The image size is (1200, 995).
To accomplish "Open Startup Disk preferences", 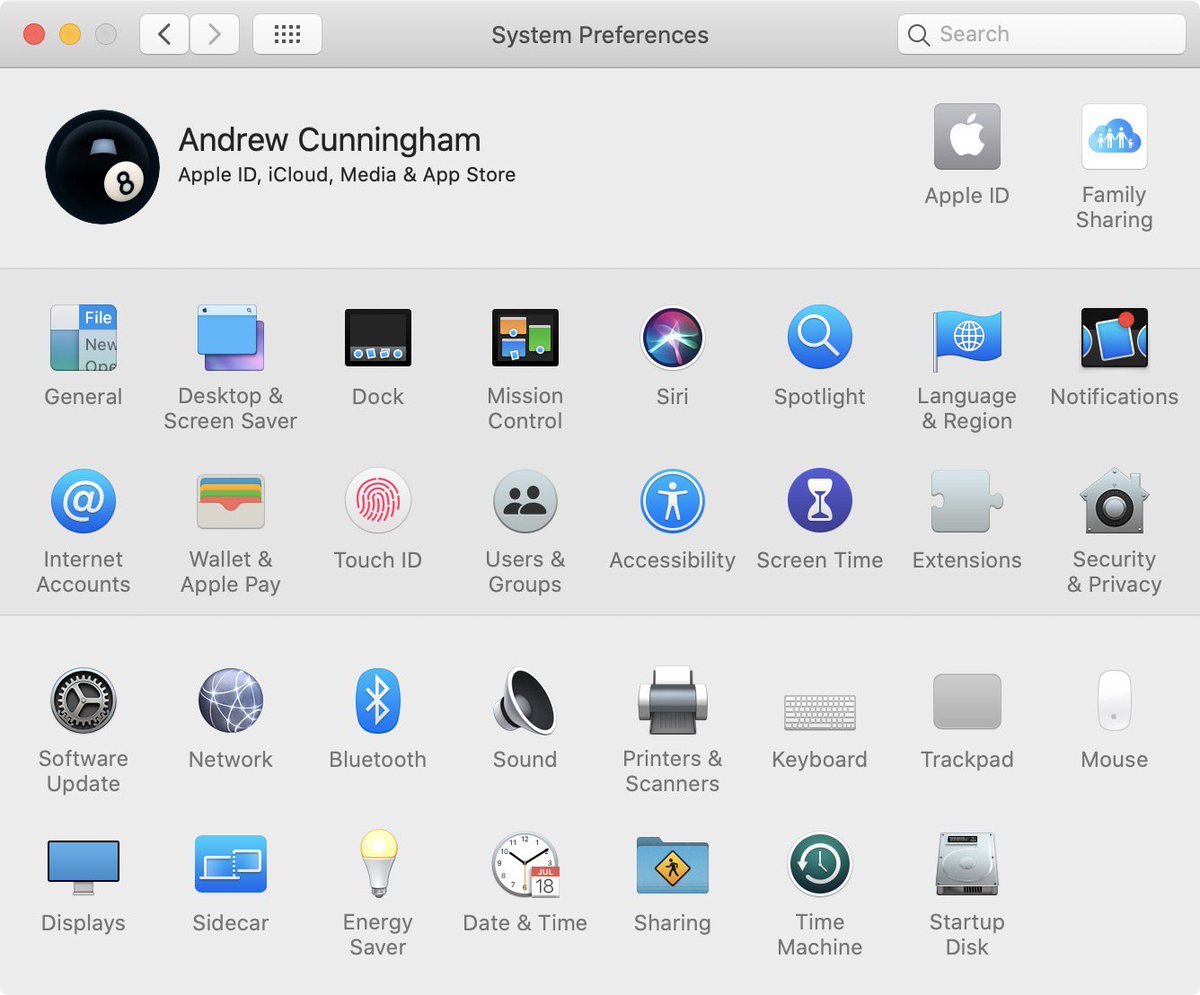I will tap(967, 864).
